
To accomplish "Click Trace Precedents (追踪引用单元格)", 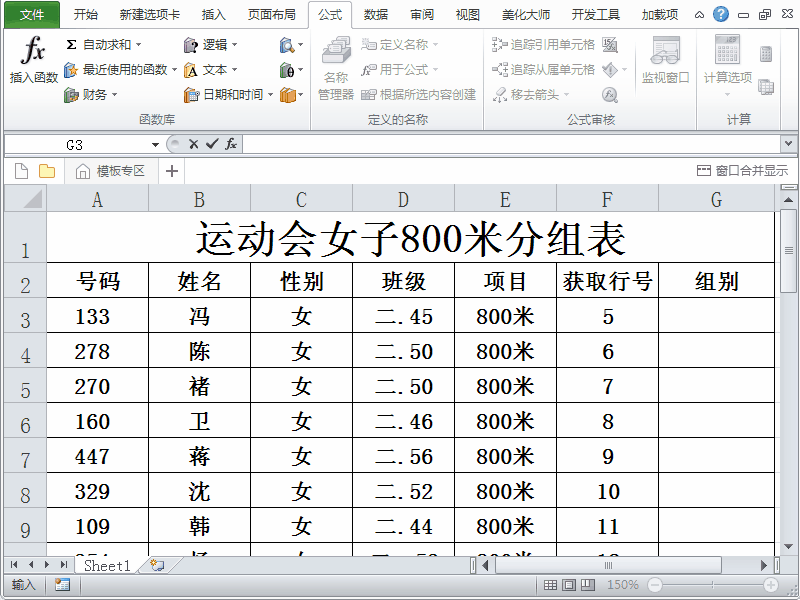I will click(544, 44).
